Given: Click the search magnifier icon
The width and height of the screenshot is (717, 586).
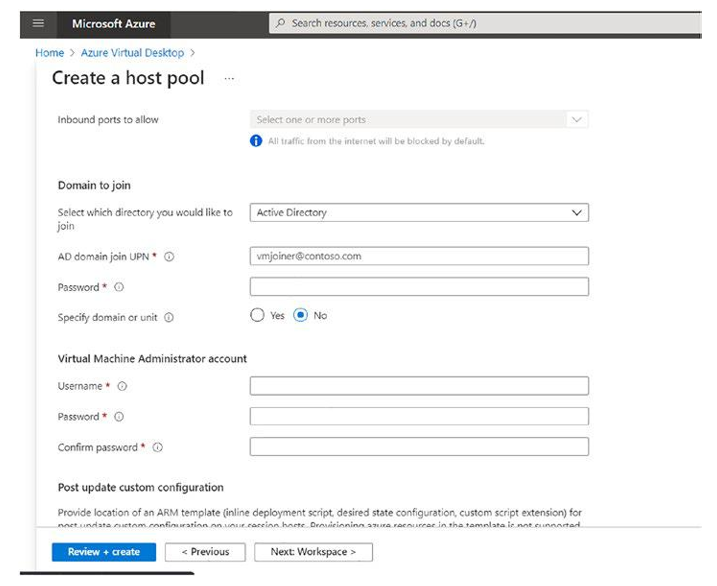Looking at the screenshot, I should point(281,23).
